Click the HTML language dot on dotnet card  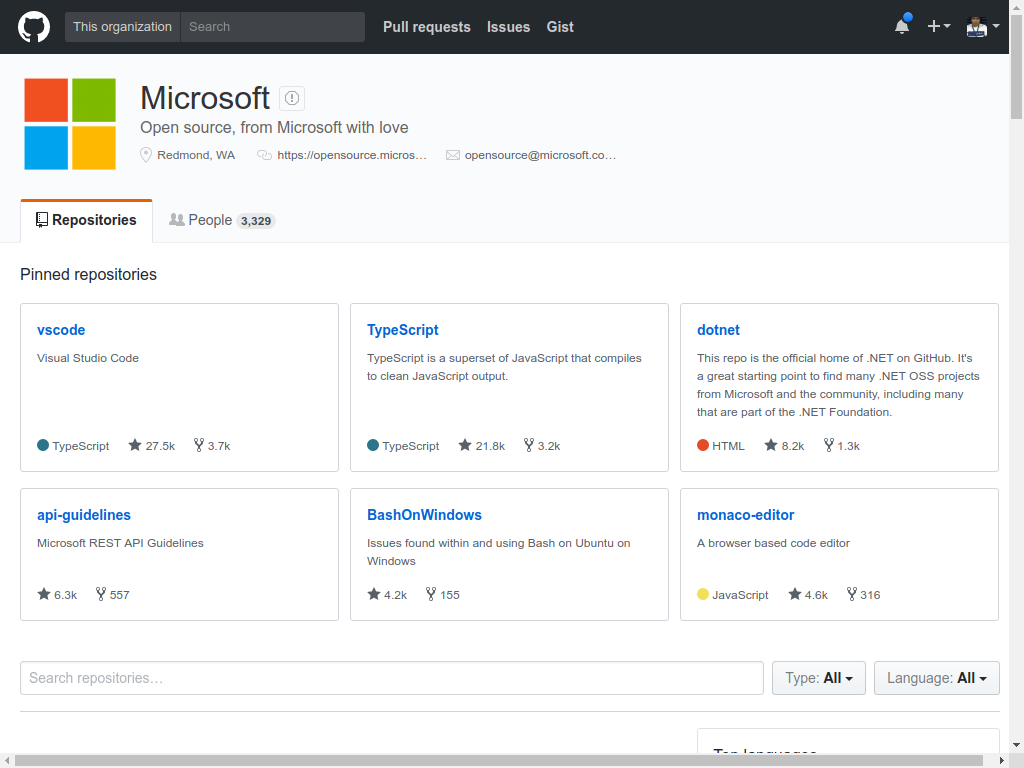[703, 445]
